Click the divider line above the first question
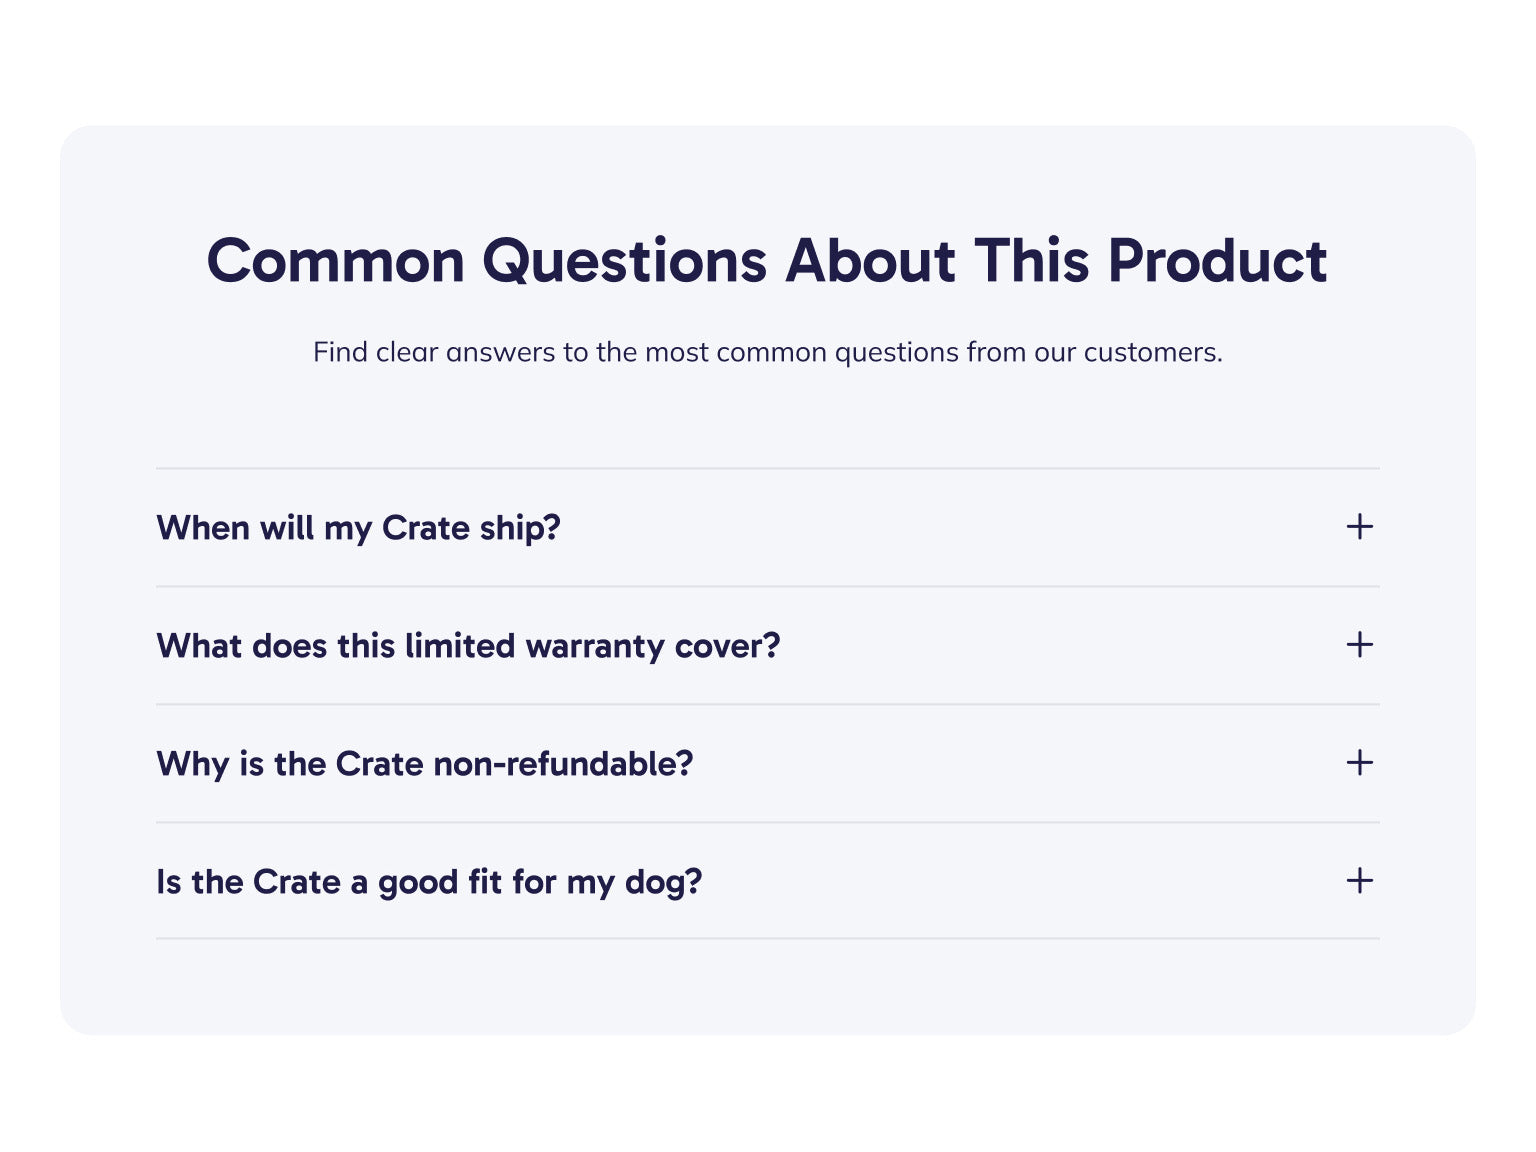Screen dimensions: 1536x1152 click(767, 468)
